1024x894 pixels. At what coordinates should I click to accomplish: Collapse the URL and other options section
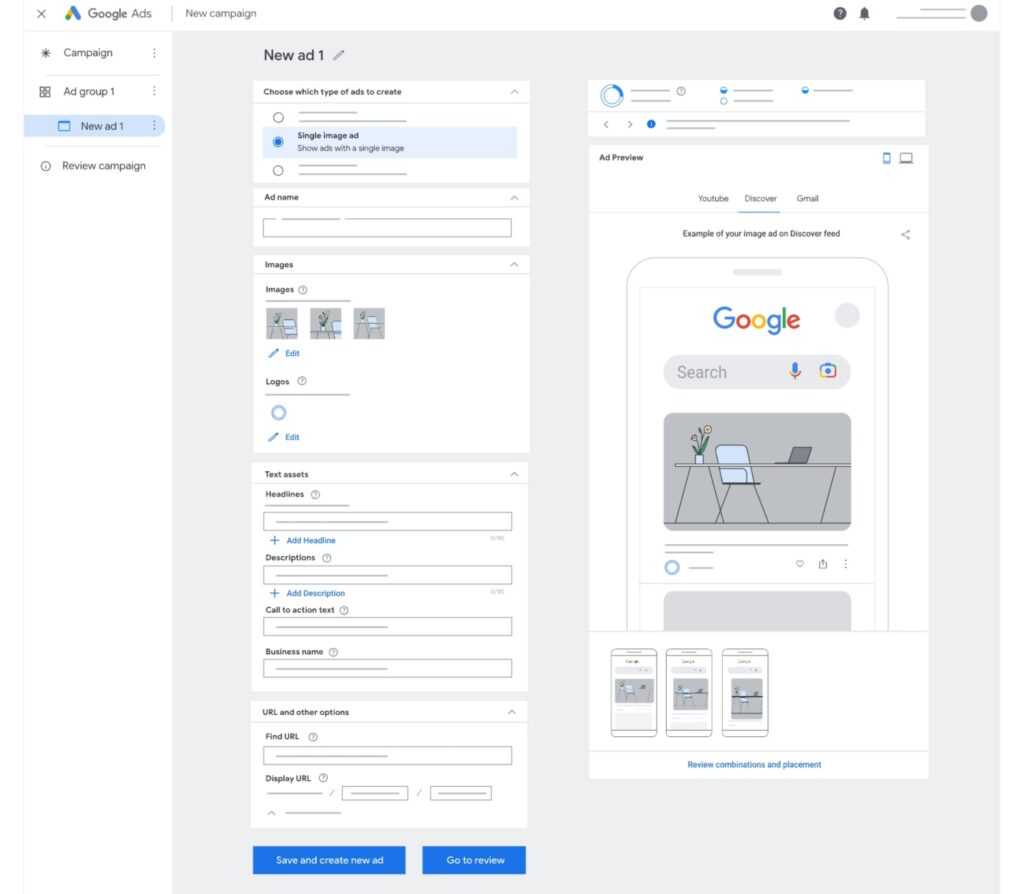coord(512,712)
